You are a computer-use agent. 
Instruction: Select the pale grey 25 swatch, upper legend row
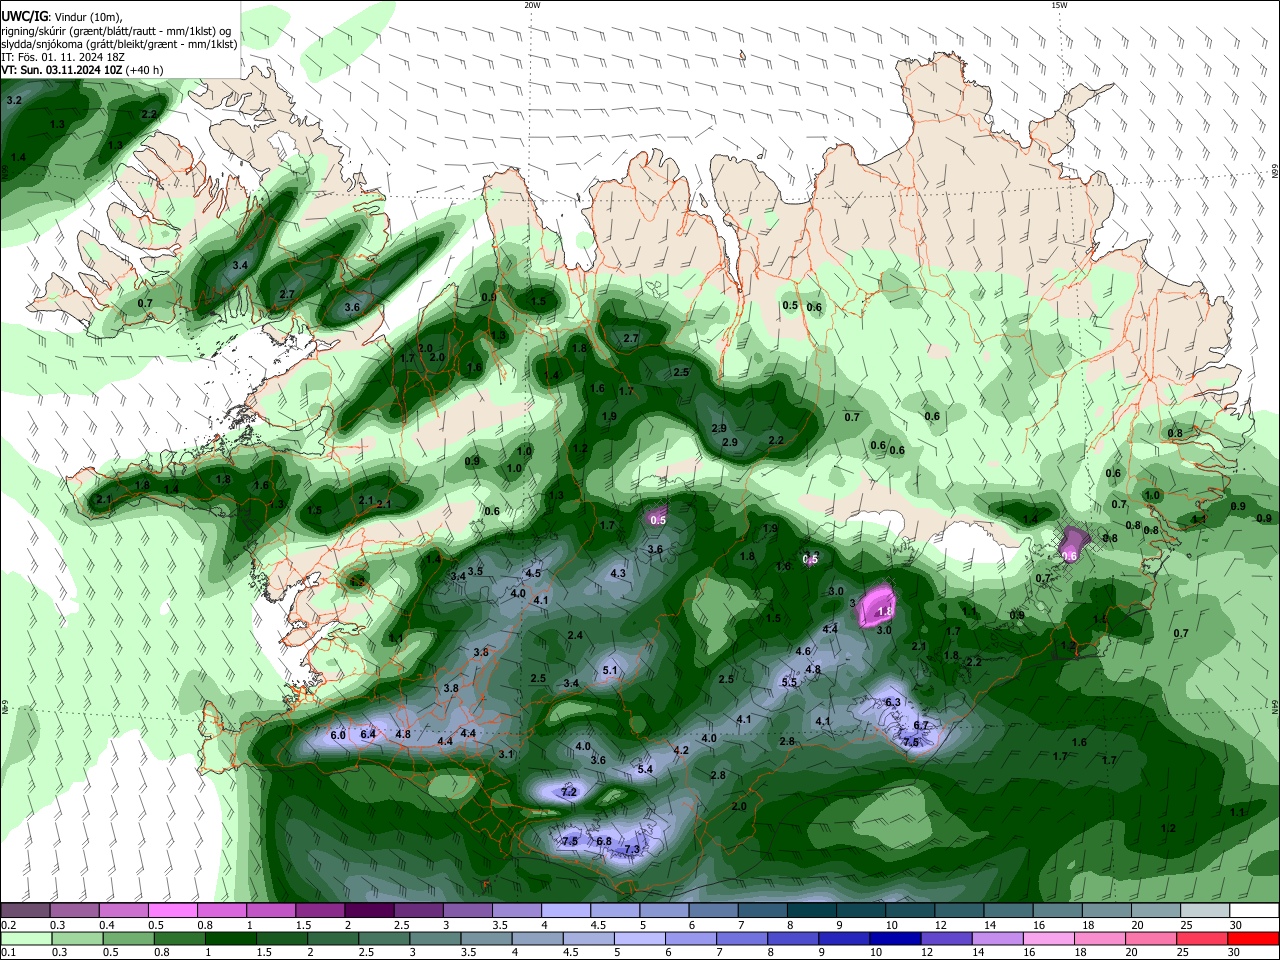pyautogui.click(x=1206, y=911)
